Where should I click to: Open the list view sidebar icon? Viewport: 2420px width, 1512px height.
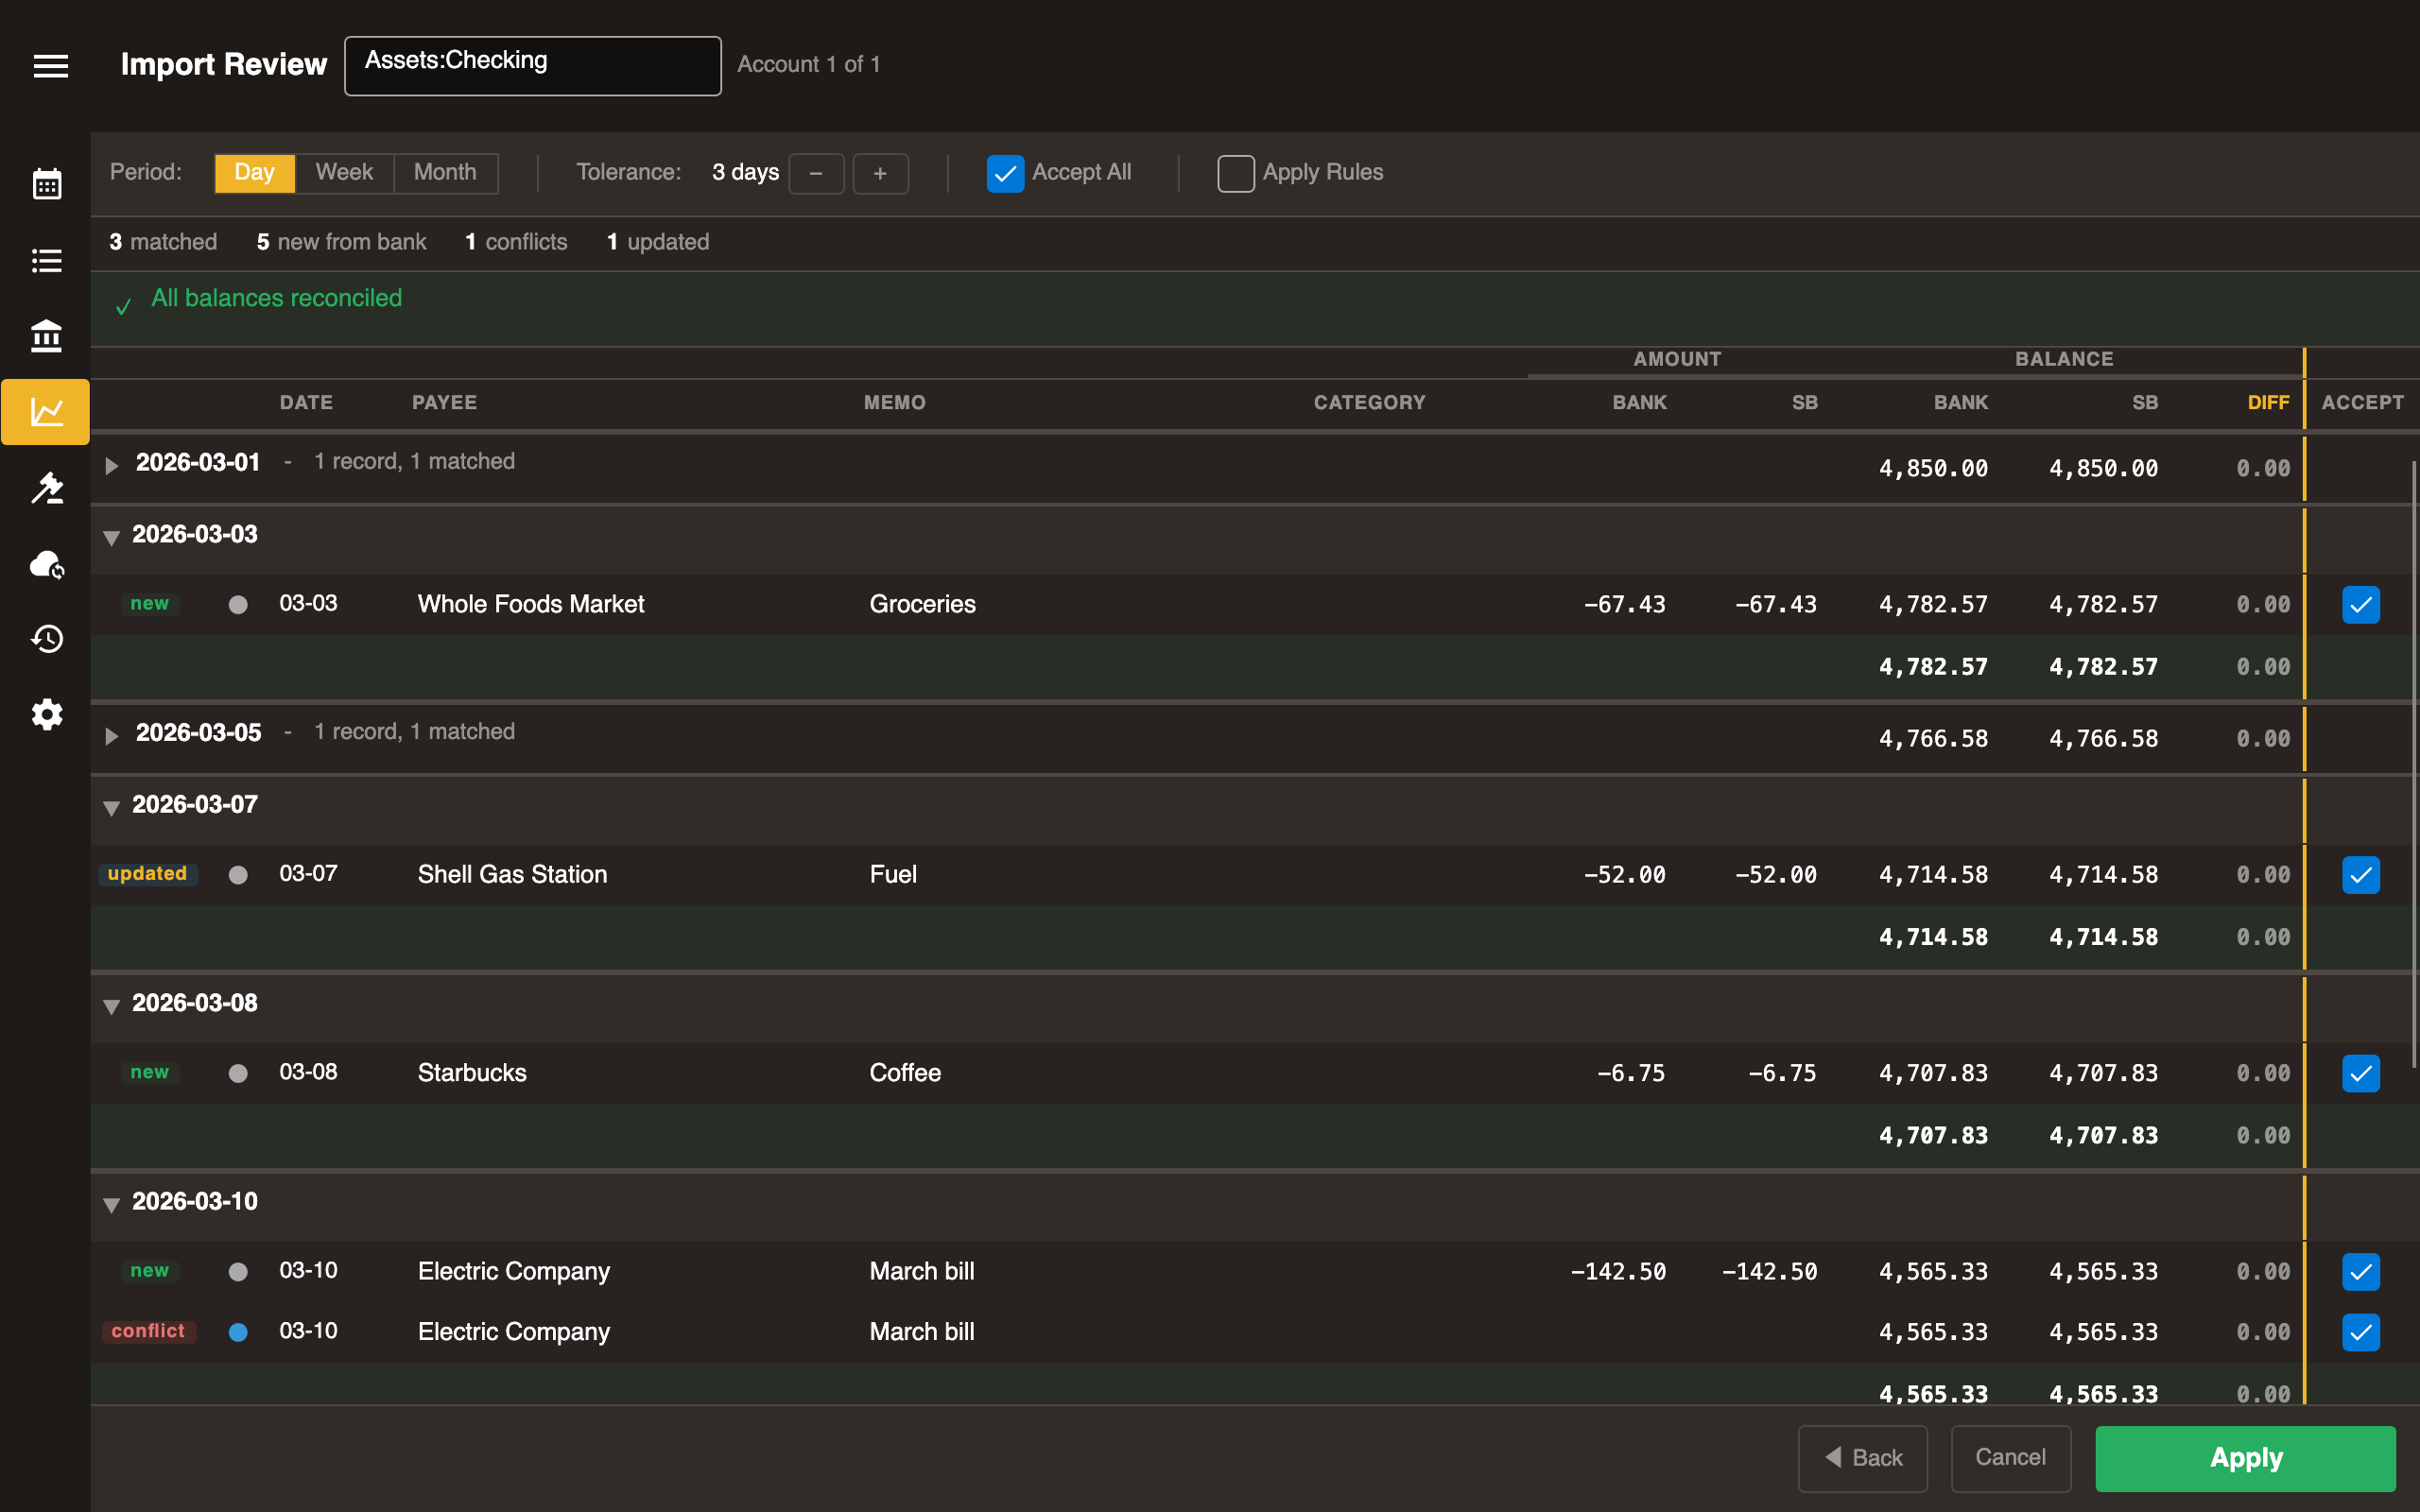coord(46,260)
